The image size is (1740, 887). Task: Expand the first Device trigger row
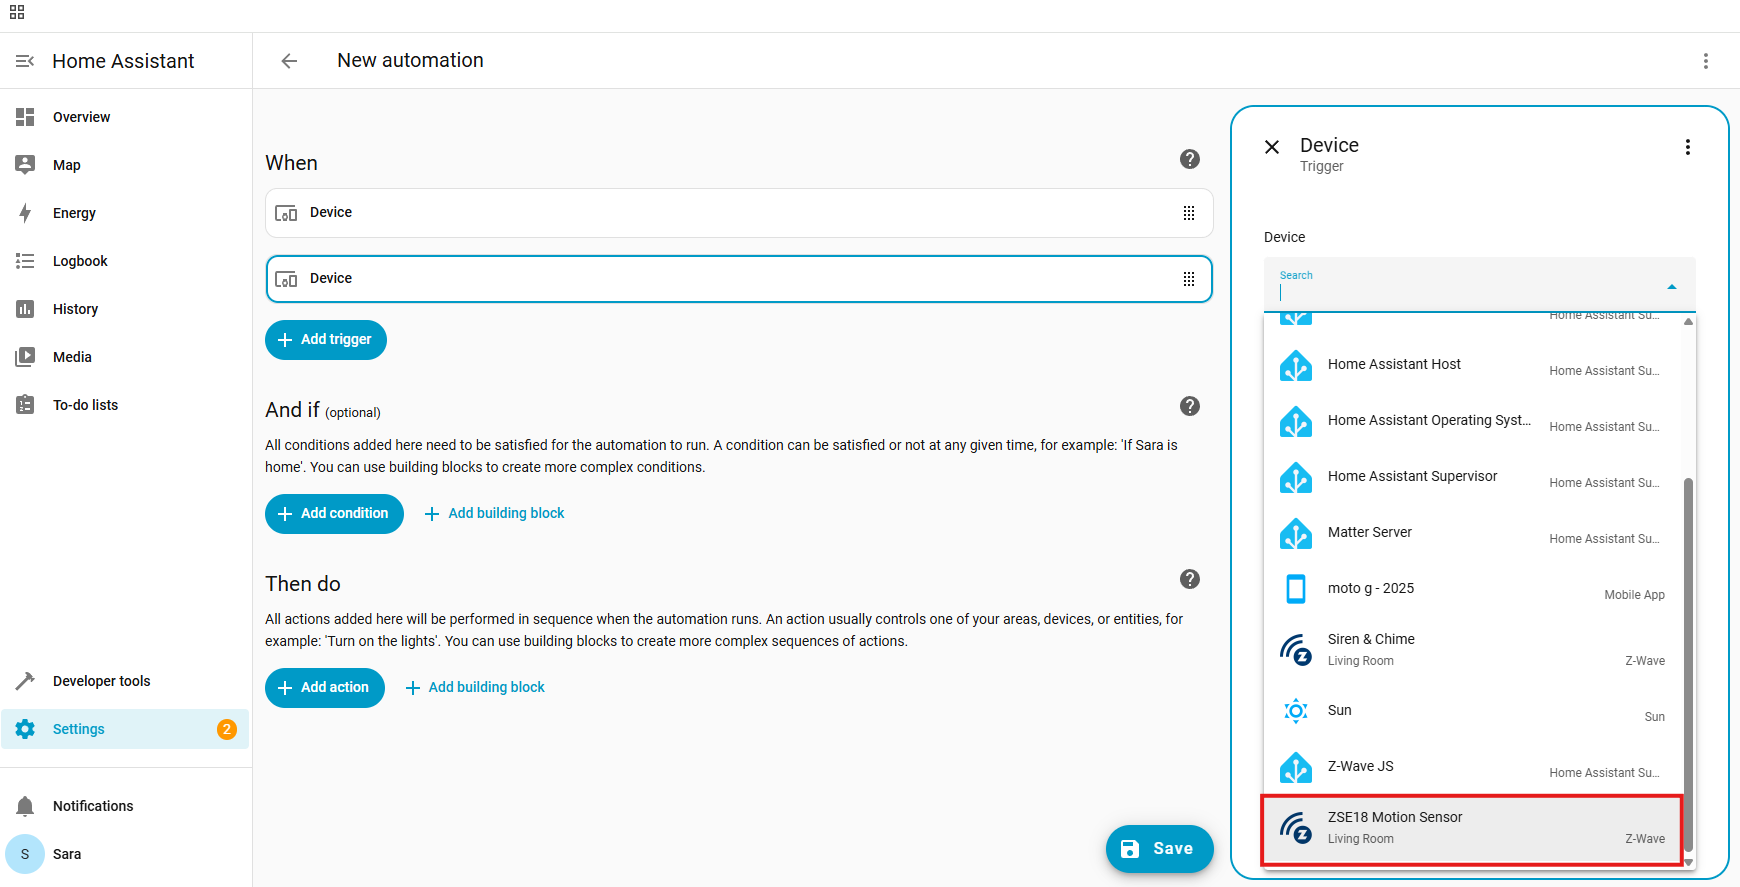click(739, 213)
